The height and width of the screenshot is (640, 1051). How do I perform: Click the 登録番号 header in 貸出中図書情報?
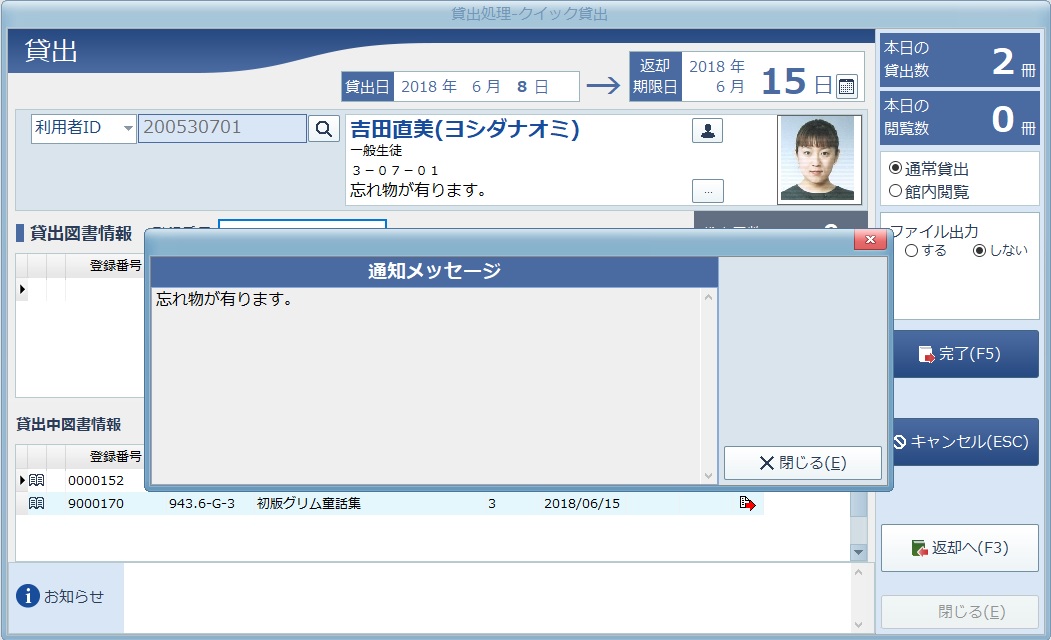pyautogui.click(x=115, y=456)
